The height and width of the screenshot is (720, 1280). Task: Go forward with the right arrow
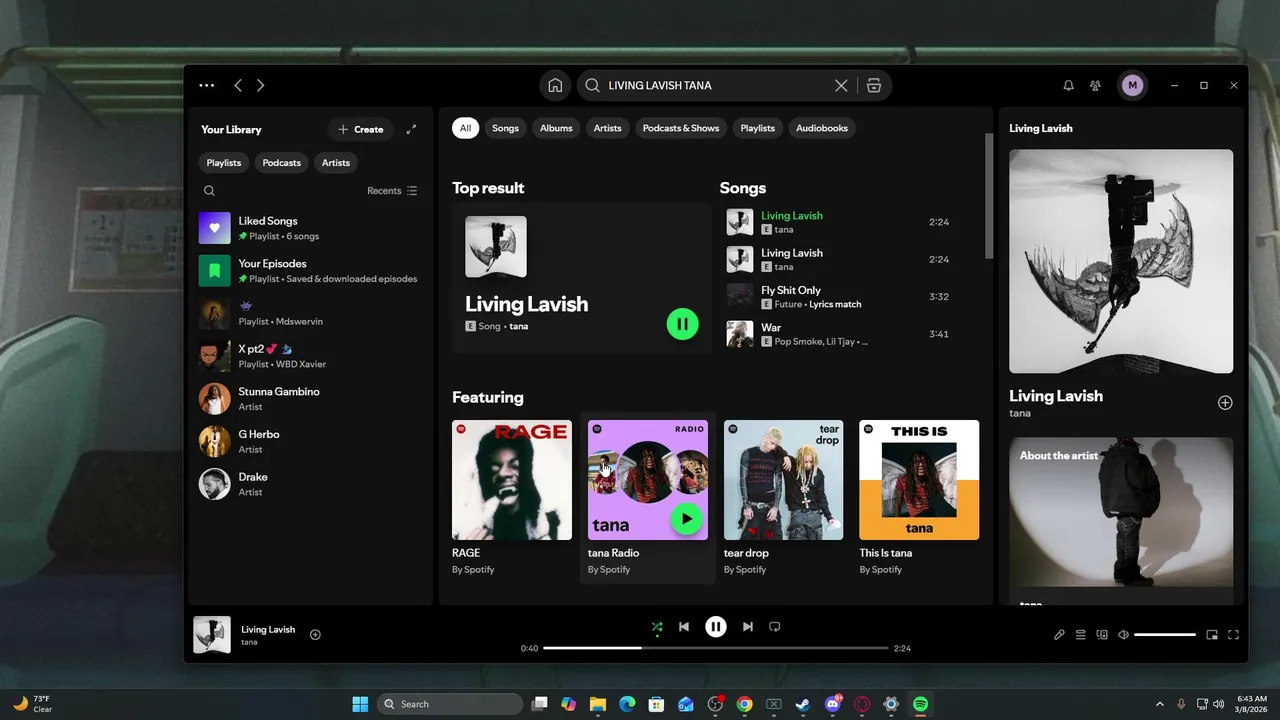click(261, 86)
